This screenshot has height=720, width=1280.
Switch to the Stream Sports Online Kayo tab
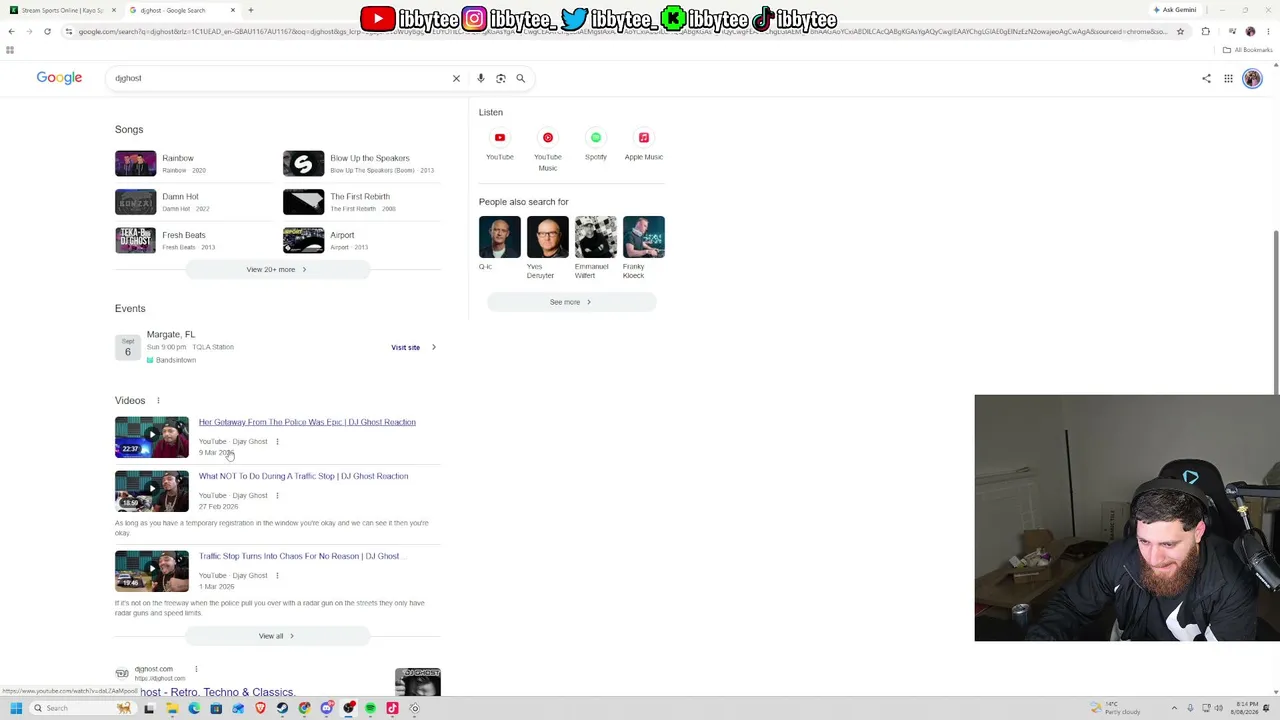(x=60, y=10)
